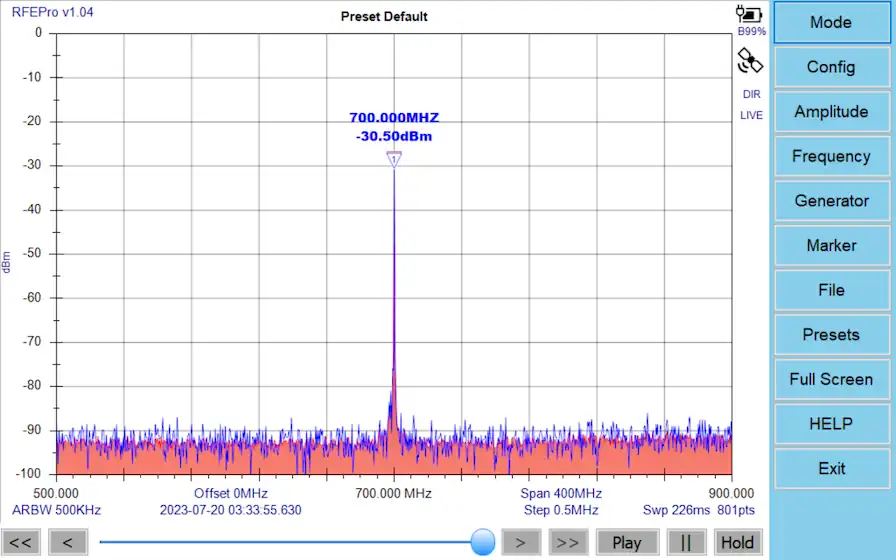The width and height of the screenshot is (896, 560).
Task: Open the Presets menu
Action: click(x=831, y=335)
